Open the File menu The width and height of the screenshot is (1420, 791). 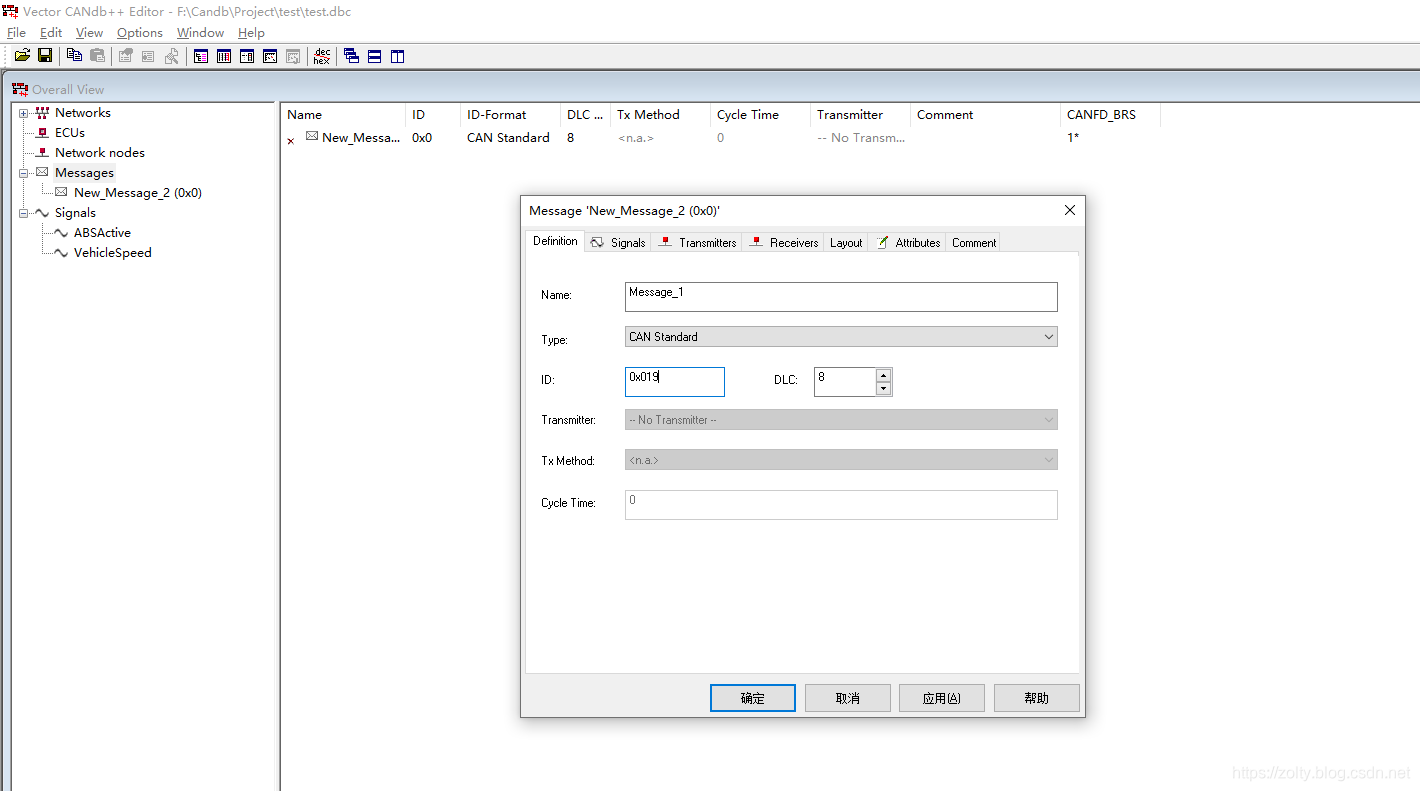(x=16, y=33)
